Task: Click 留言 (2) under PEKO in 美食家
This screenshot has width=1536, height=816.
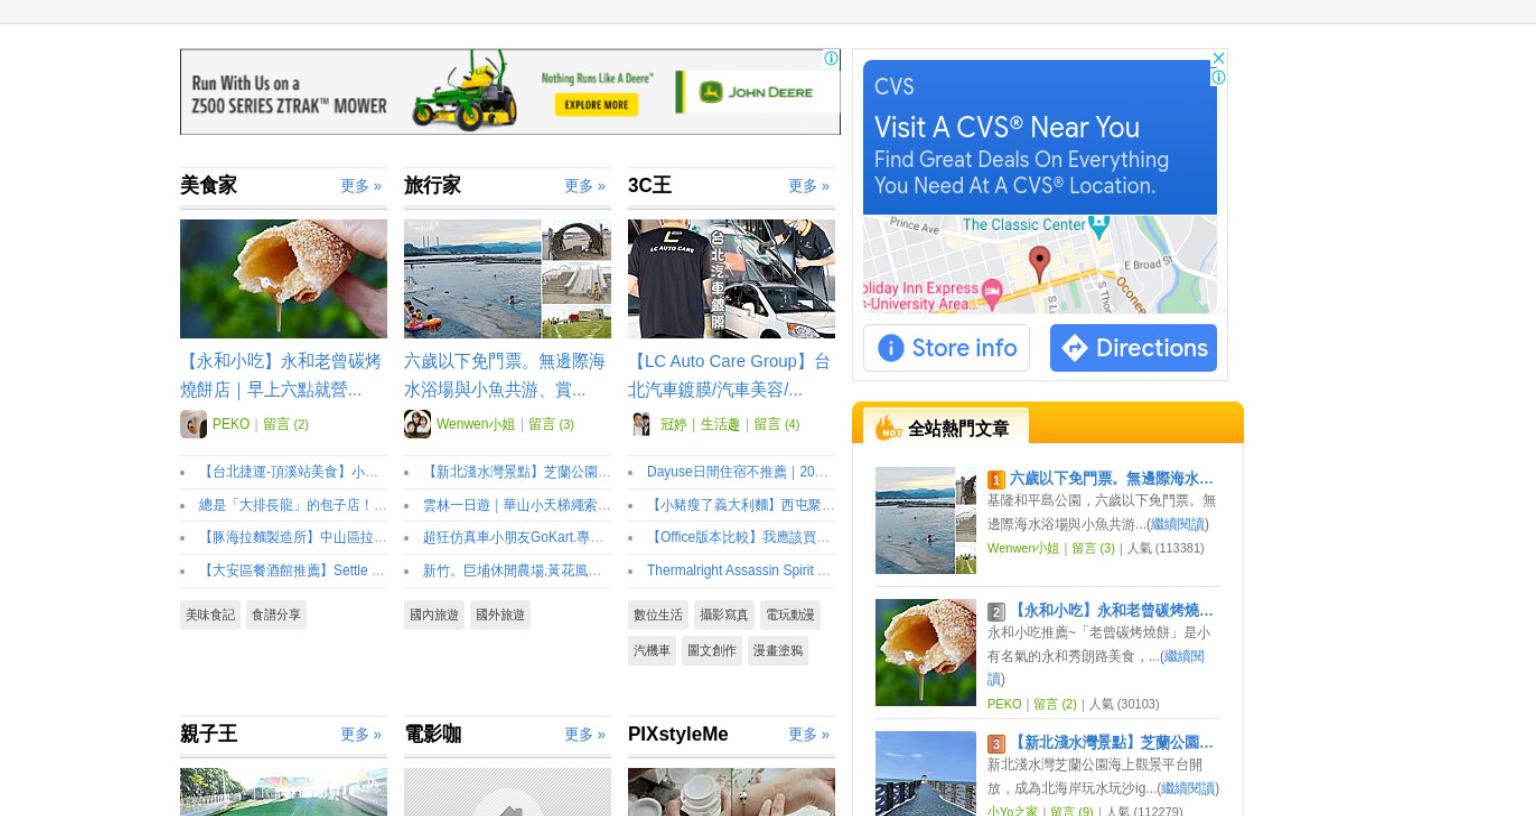Action: coord(286,424)
